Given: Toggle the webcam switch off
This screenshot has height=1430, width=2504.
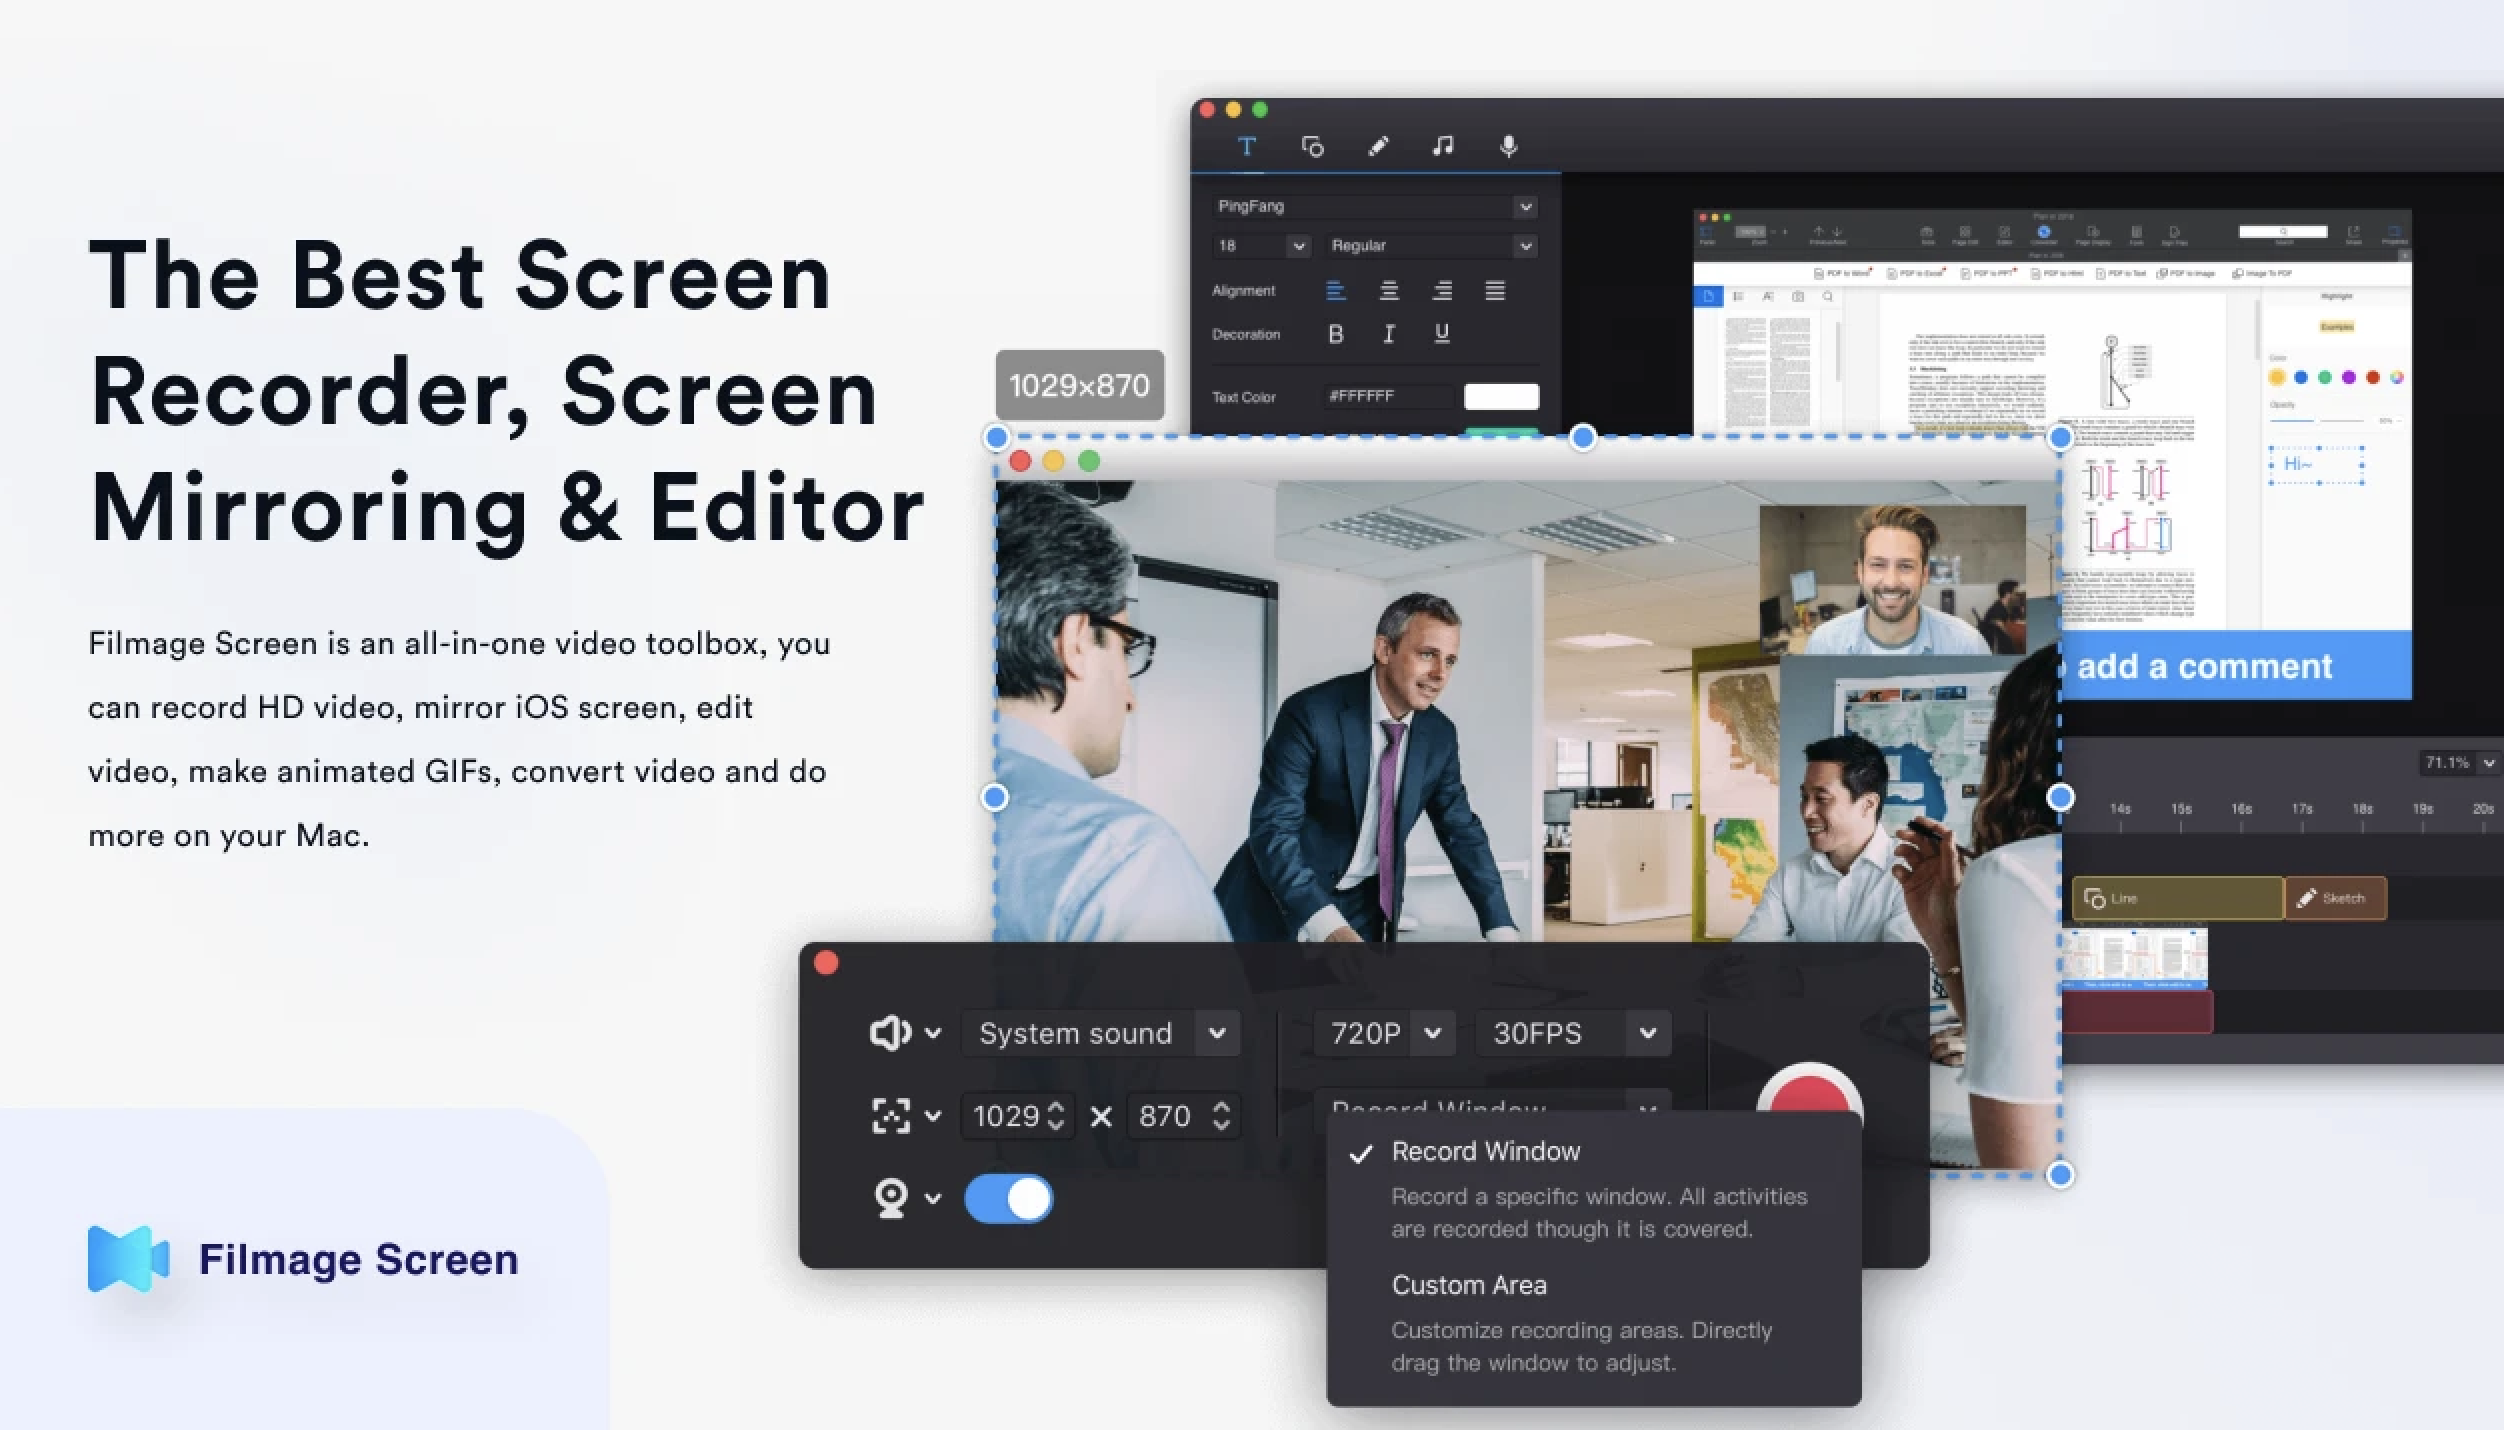Looking at the screenshot, I should (1008, 1198).
